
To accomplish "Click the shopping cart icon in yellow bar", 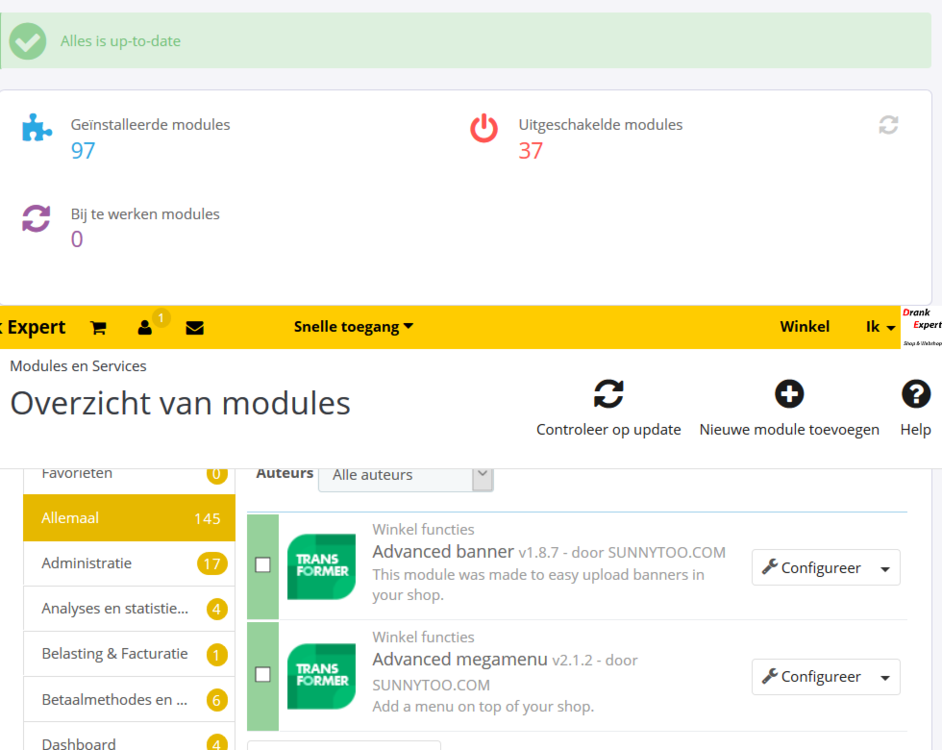I will 98,328.
